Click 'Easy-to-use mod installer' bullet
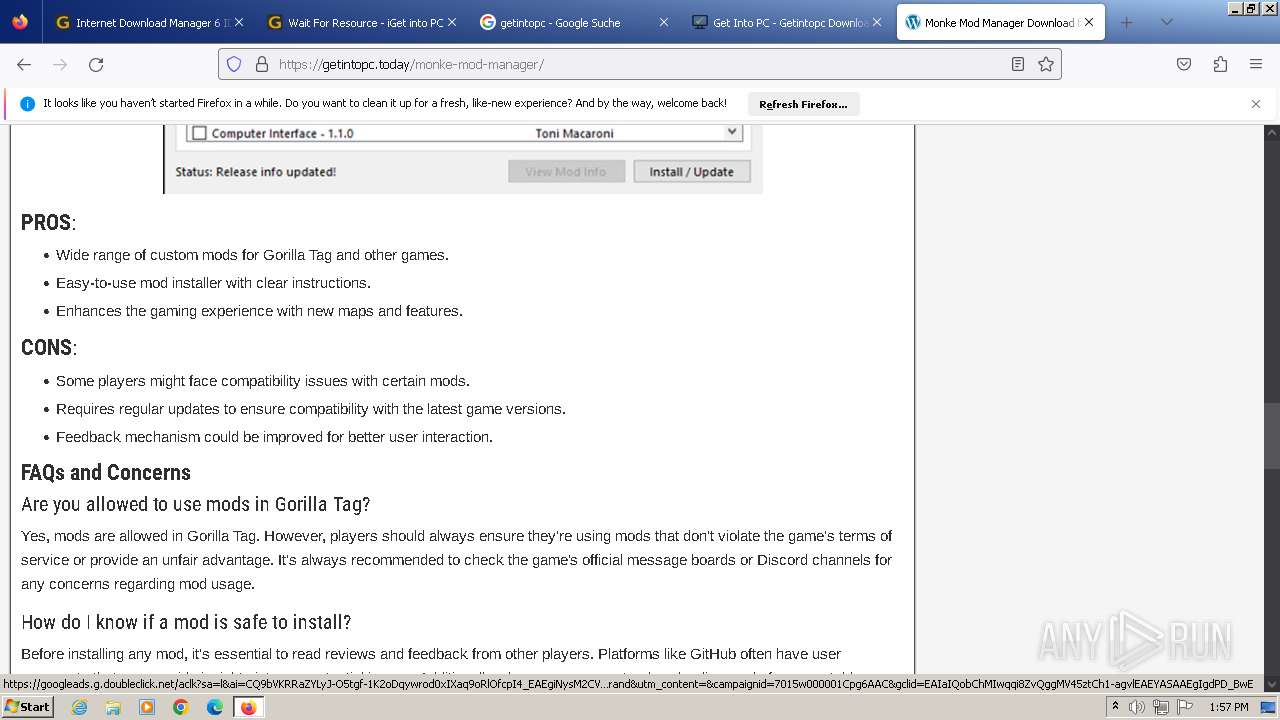 click(213, 283)
